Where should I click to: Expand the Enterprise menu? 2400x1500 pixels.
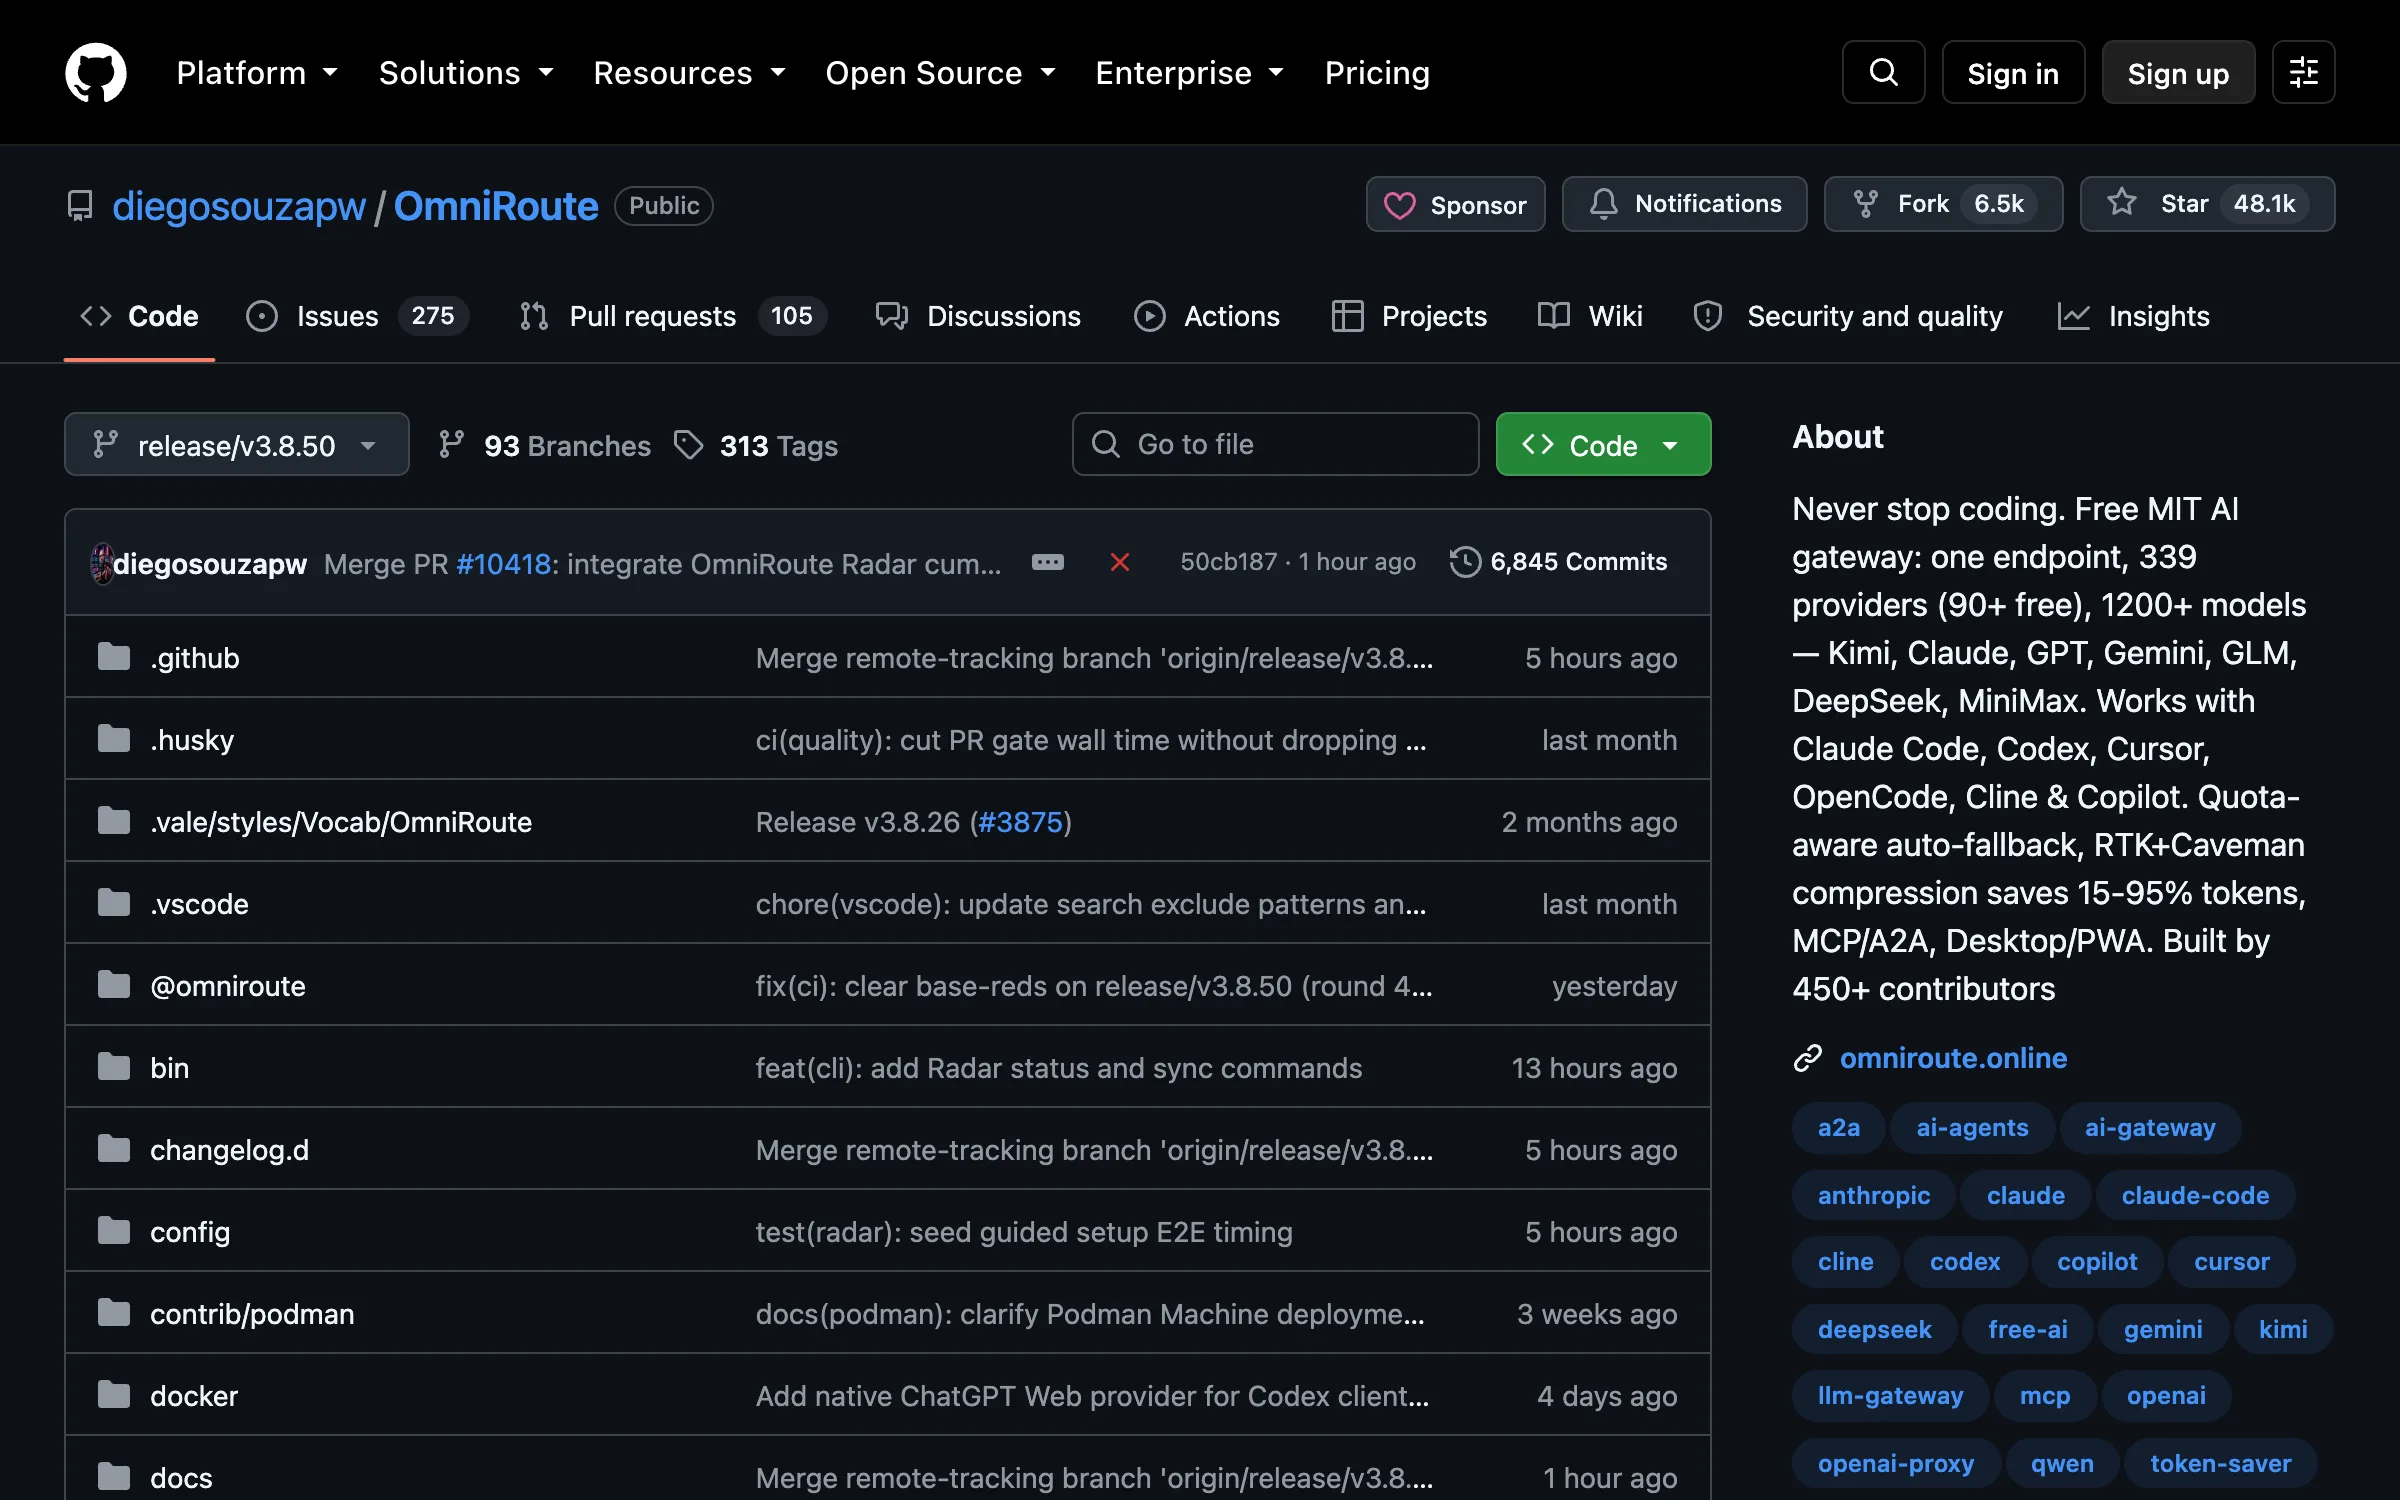click(x=1189, y=72)
